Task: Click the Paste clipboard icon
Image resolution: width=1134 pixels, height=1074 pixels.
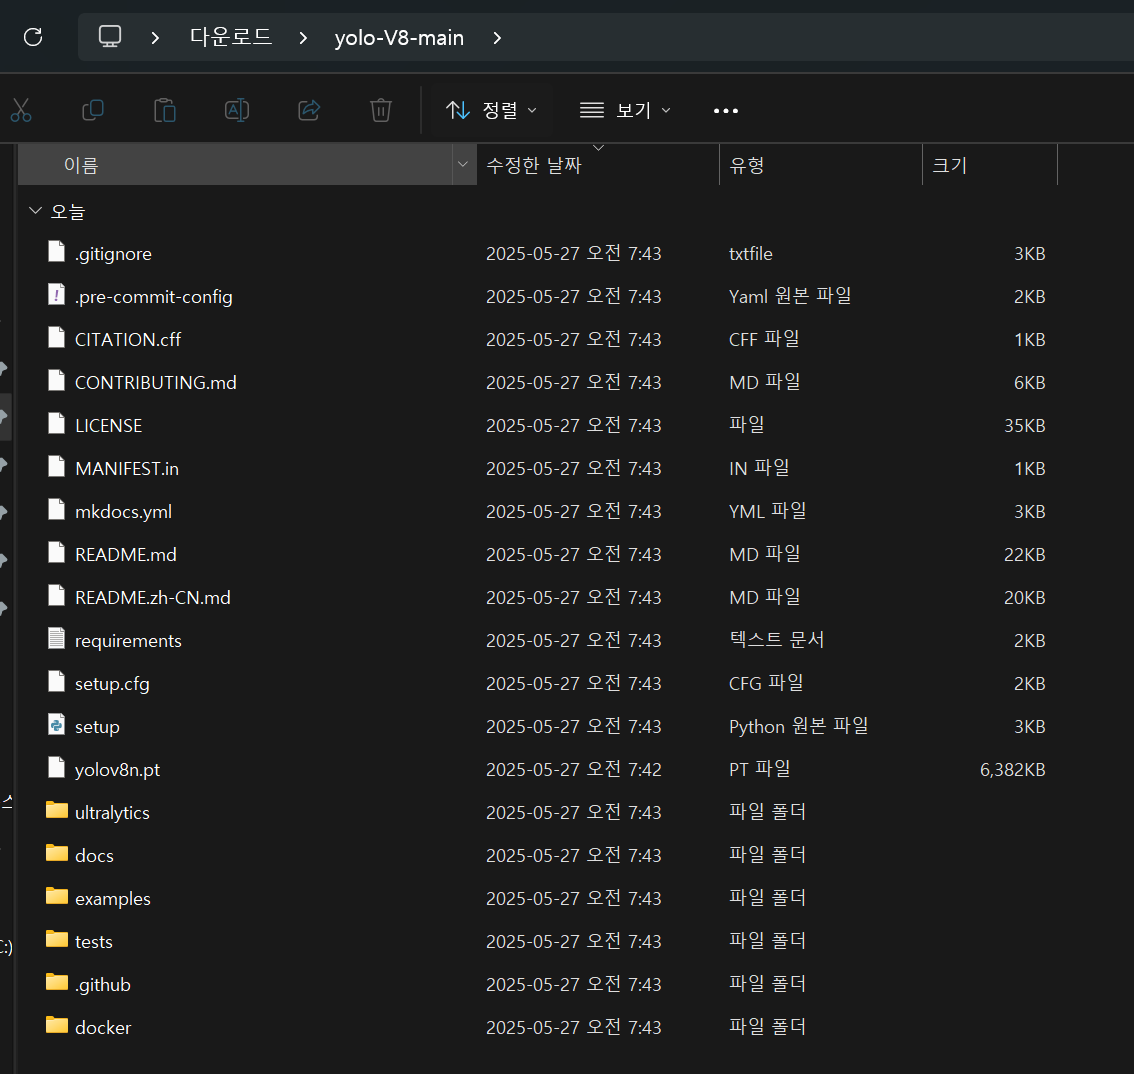Action: tap(165, 110)
